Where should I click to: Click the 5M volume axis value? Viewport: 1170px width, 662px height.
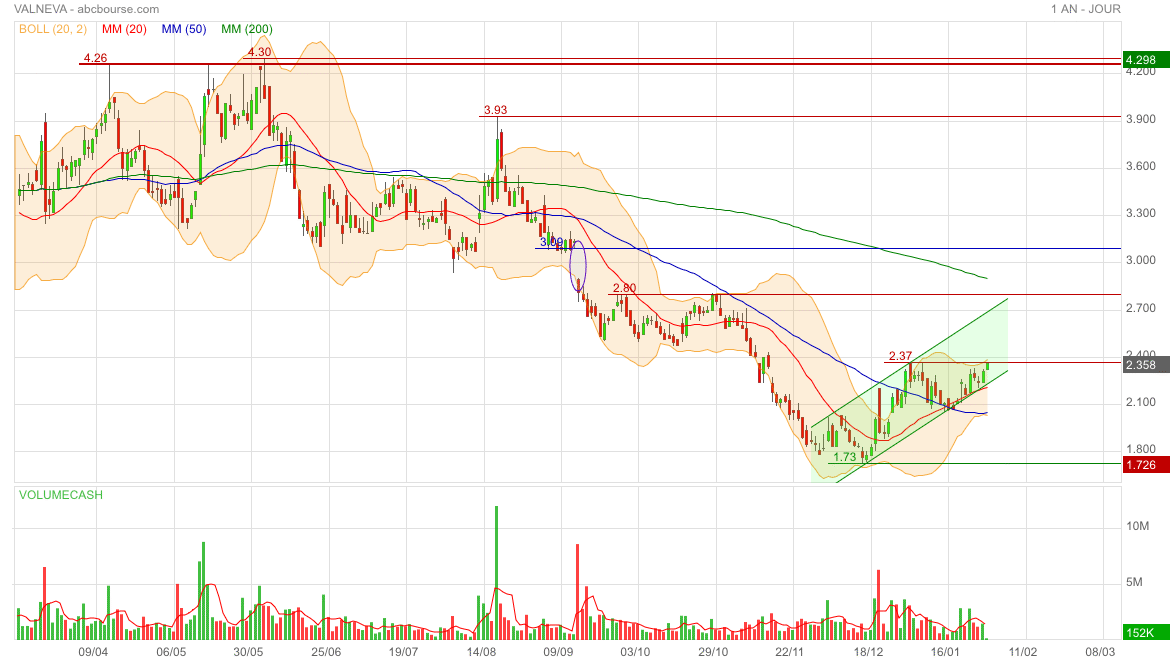1134,582
